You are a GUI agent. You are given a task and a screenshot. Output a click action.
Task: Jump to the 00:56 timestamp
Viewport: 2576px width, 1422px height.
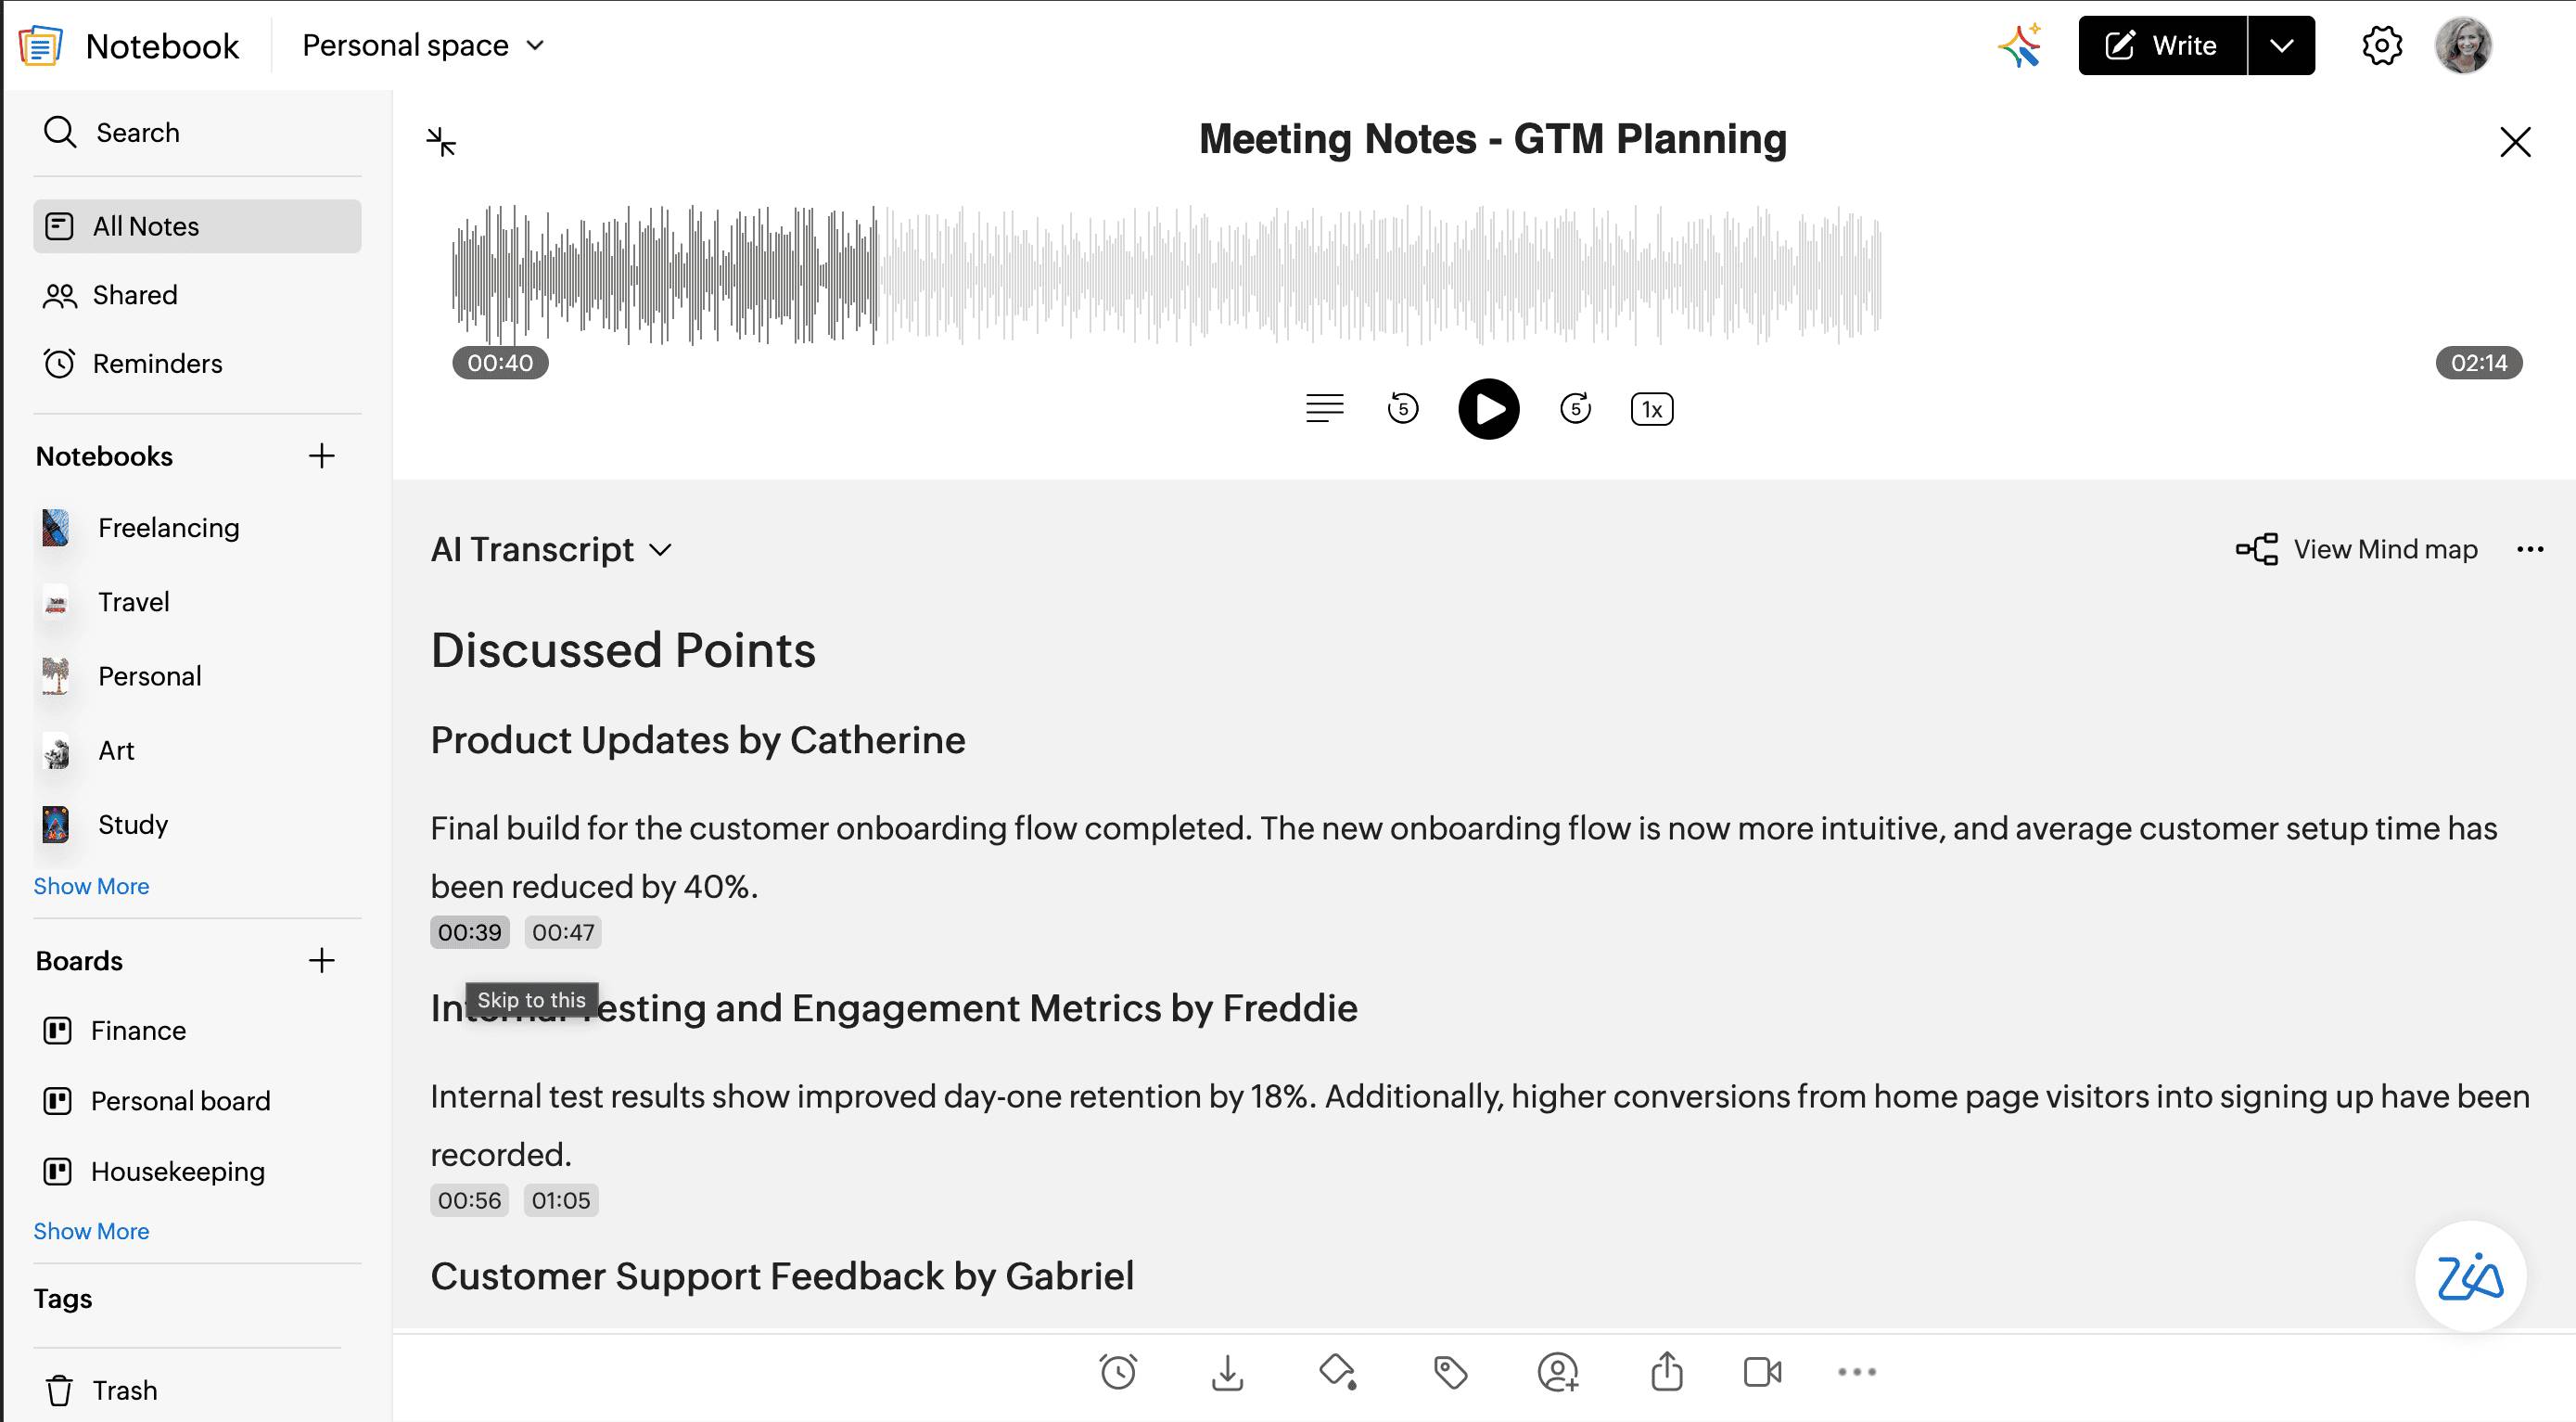(469, 1201)
